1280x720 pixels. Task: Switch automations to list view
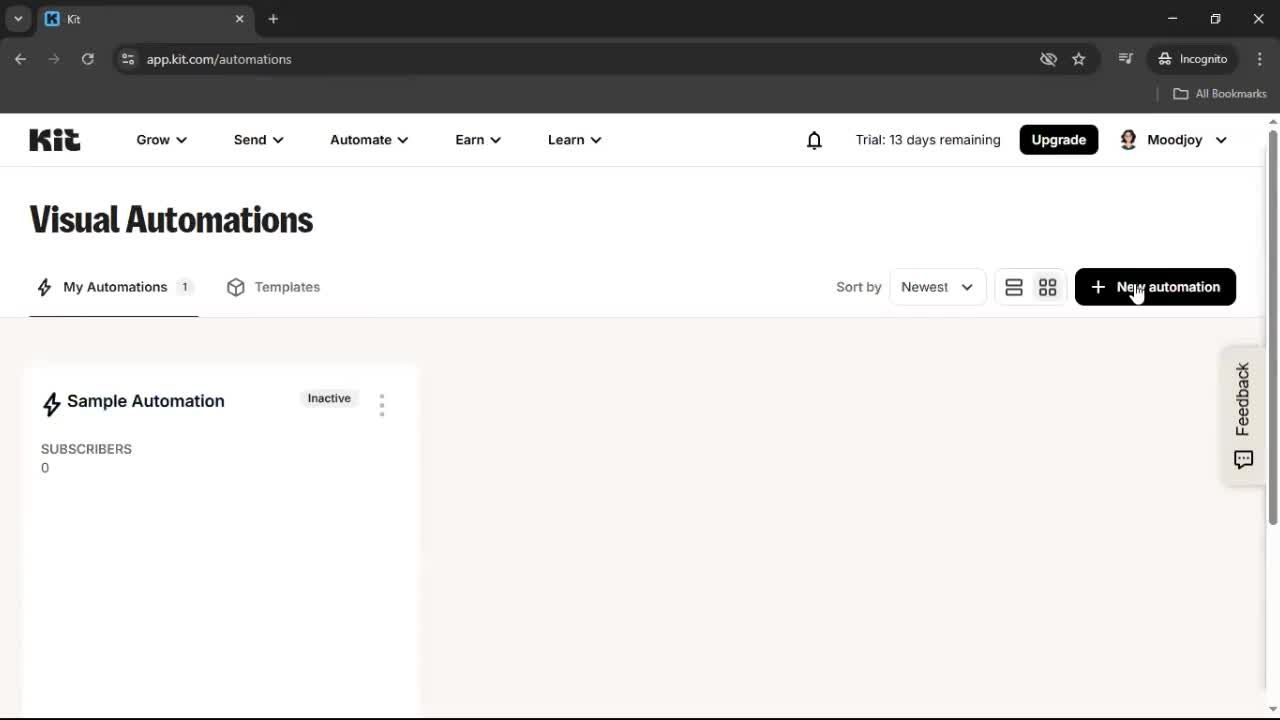click(x=1014, y=287)
